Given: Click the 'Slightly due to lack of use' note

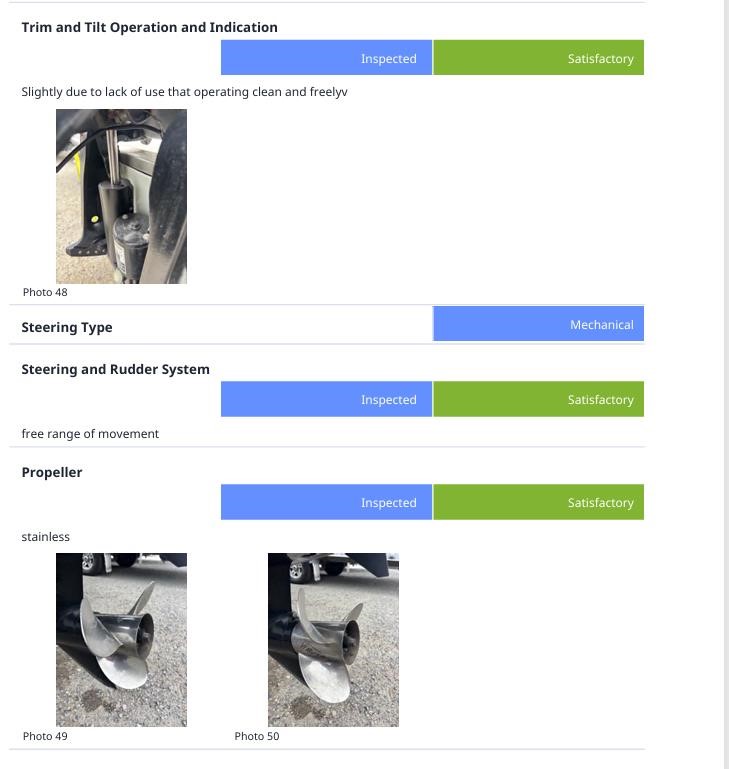Looking at the screenshot, I should tap(185, 92).
